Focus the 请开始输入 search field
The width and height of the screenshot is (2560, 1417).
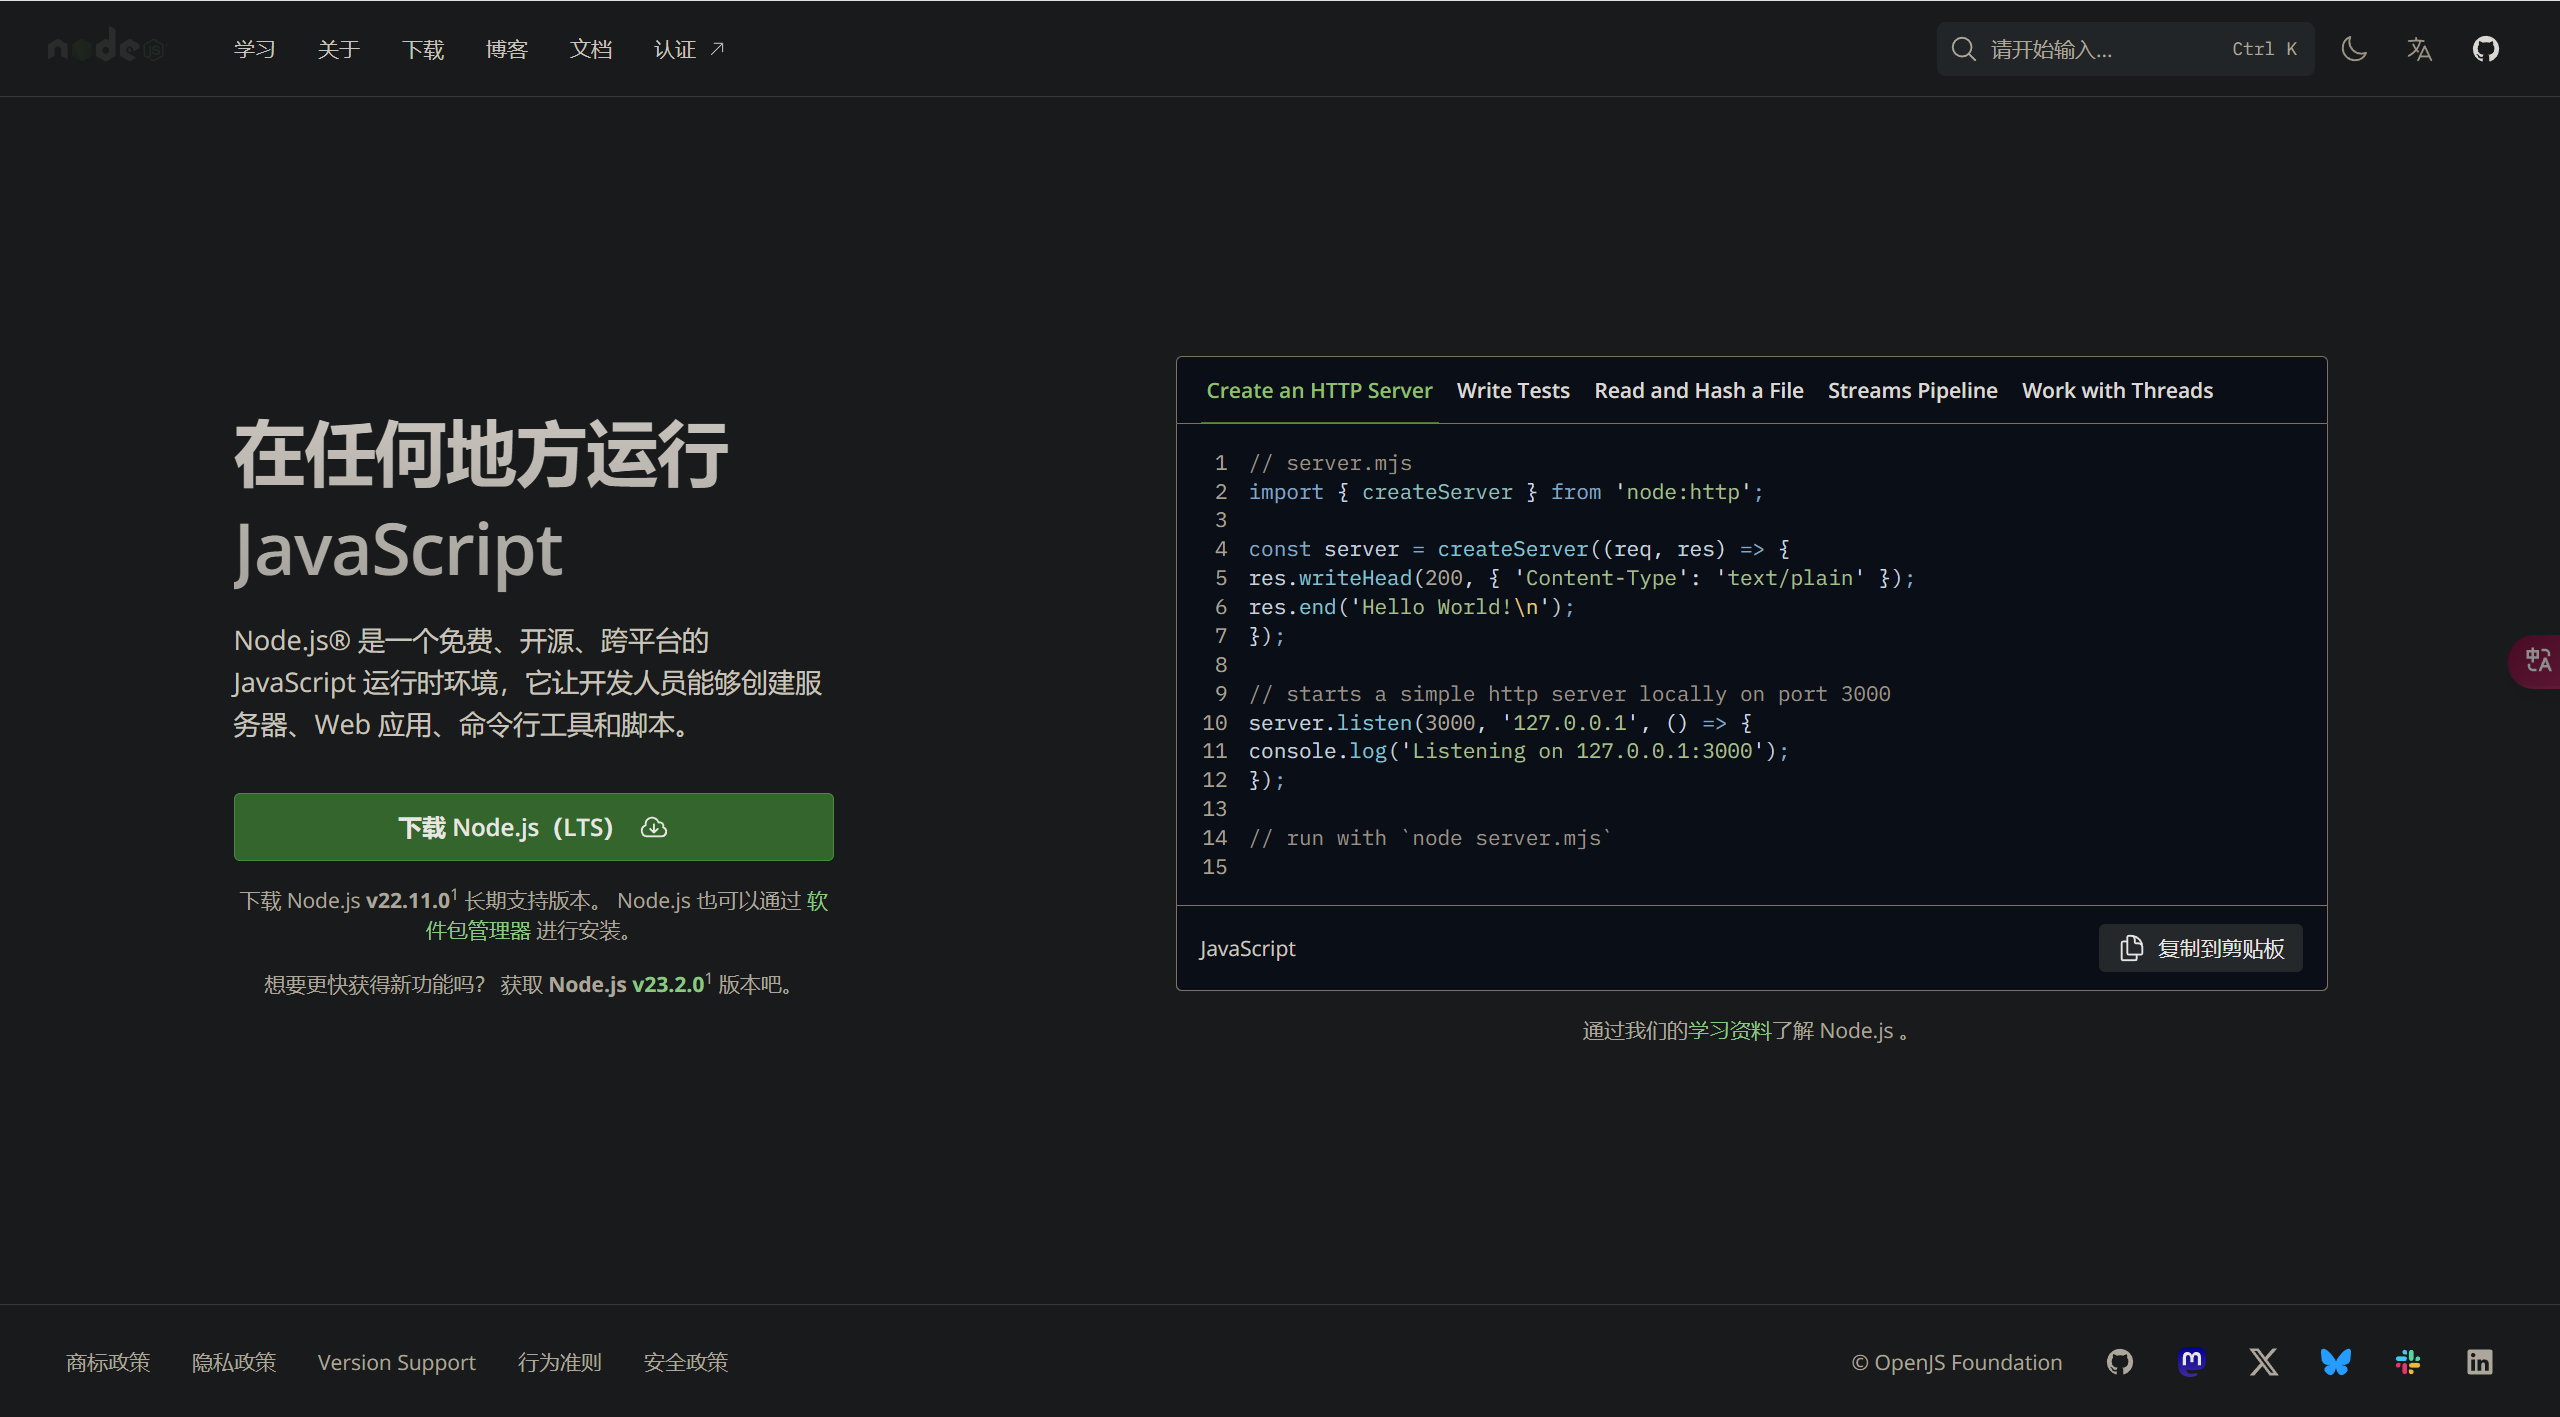2100,49
